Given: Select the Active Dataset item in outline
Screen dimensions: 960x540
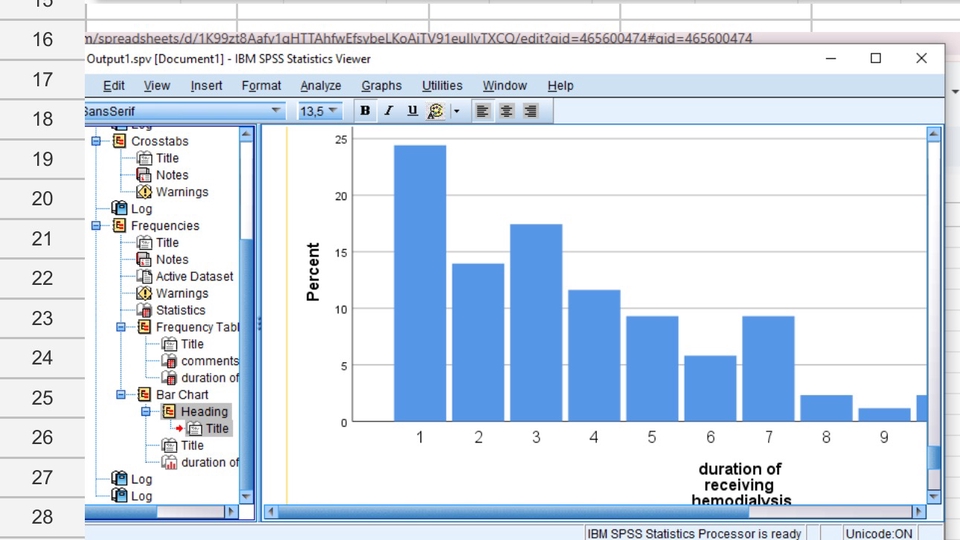Looking at the screenshot, I should click(194, 276).
